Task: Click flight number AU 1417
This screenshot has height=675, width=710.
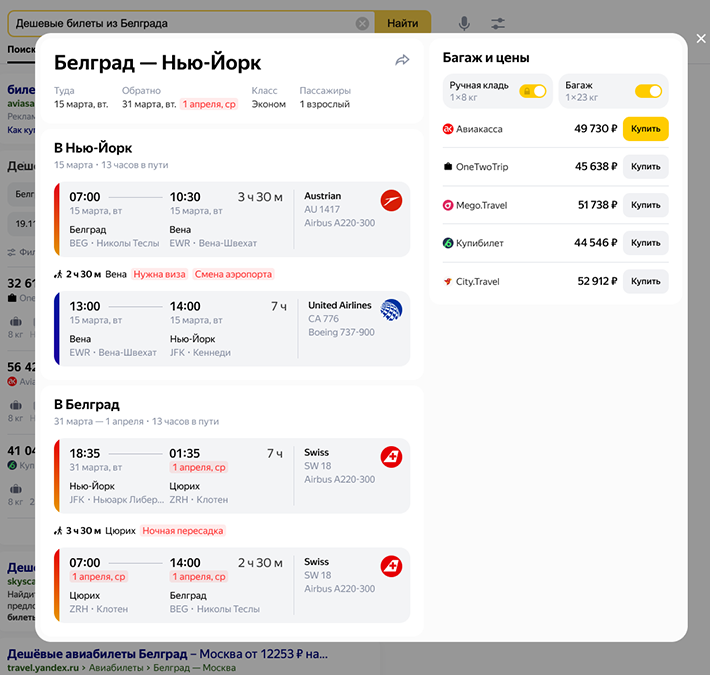Action: (322, 210)
